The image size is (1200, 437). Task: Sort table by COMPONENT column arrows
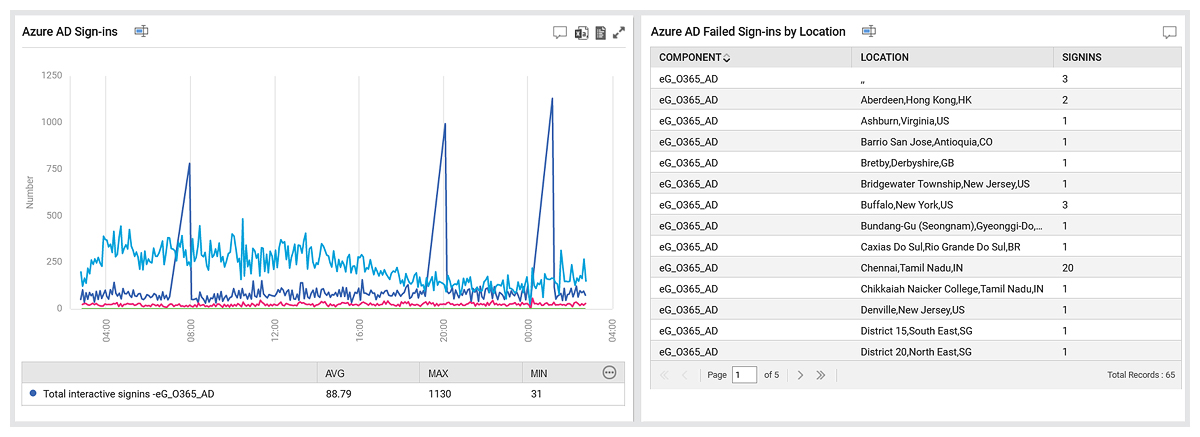[x=727, y=58]
